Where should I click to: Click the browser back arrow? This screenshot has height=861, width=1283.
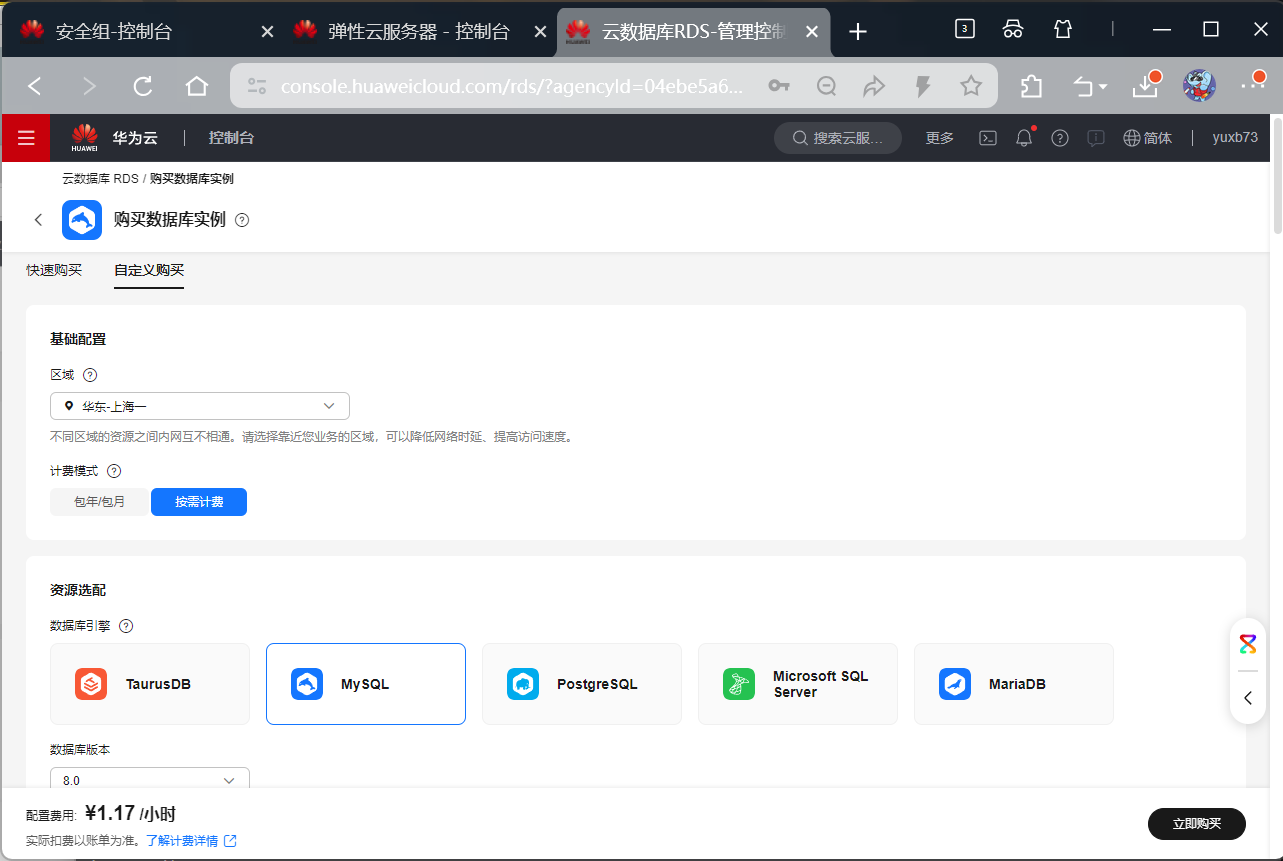point(35,86)
